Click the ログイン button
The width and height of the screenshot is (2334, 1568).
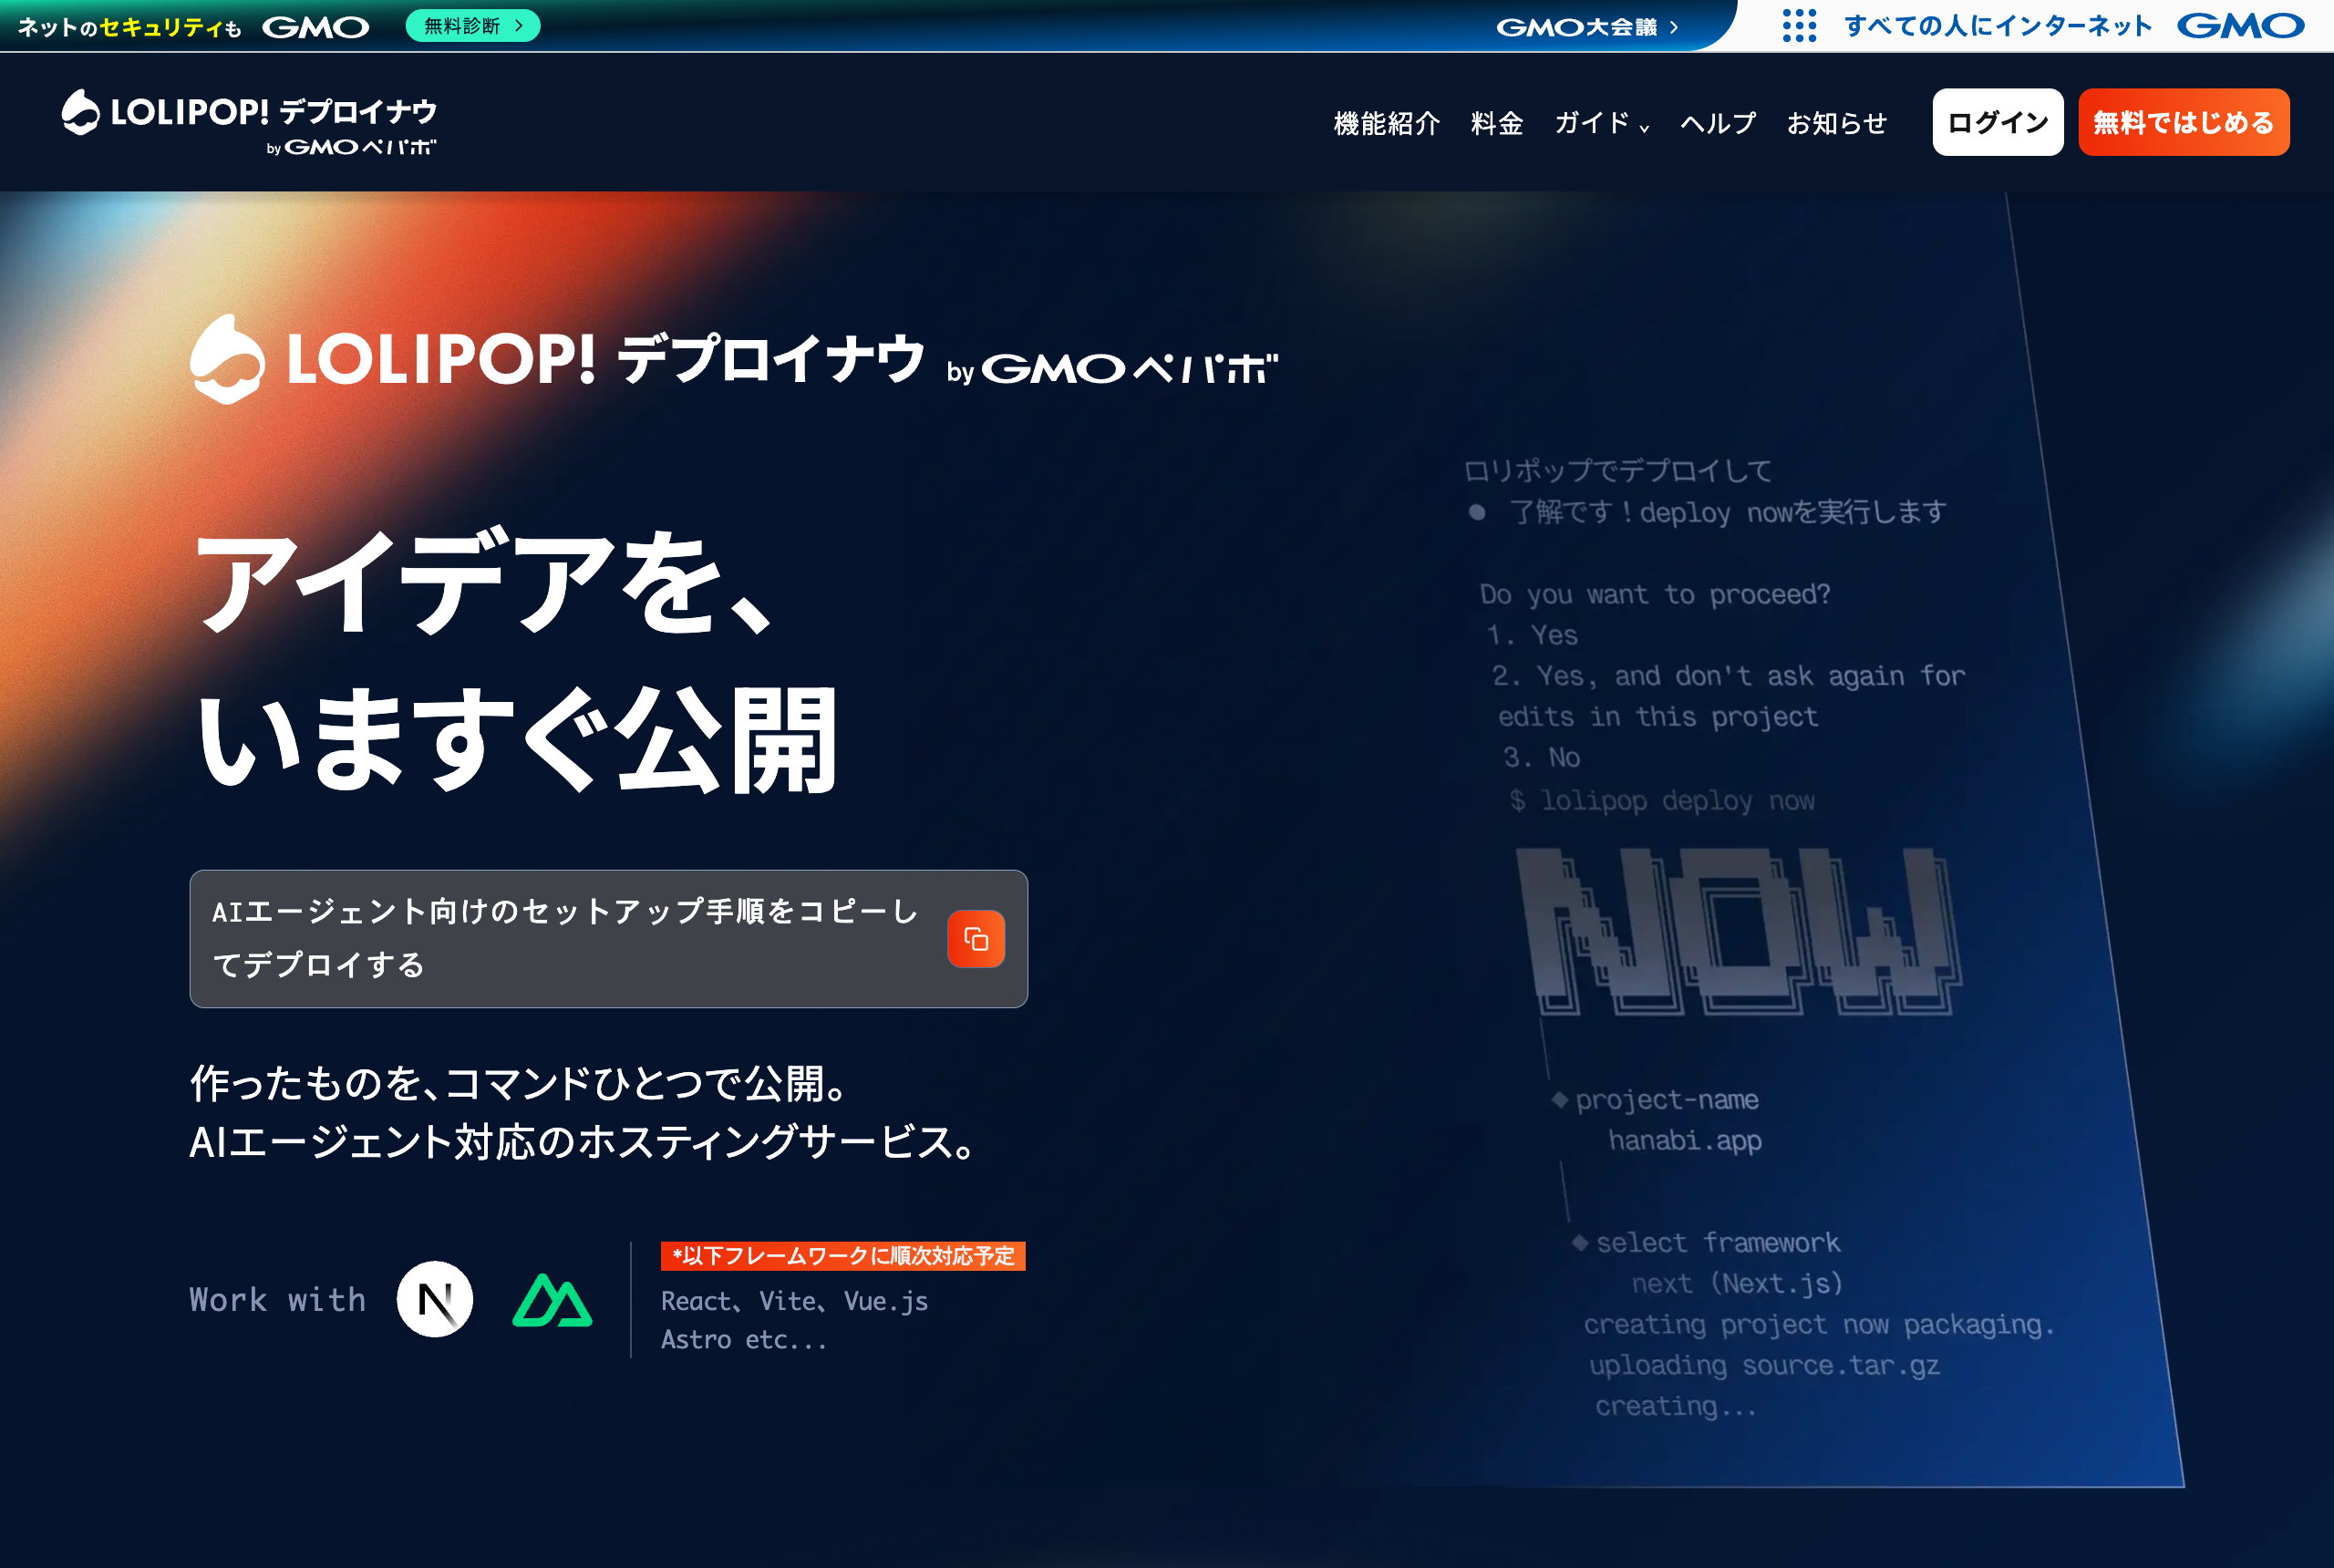(1997, 122)
